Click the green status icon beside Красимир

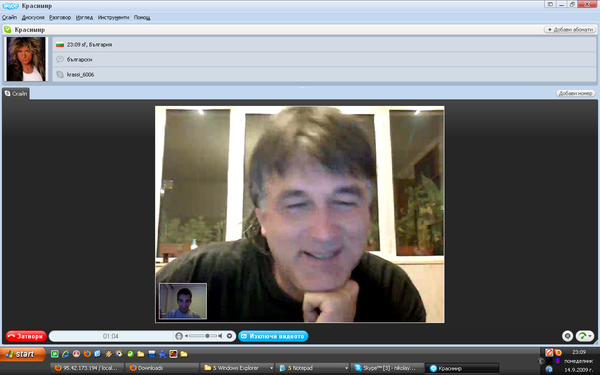coord(7,29)
